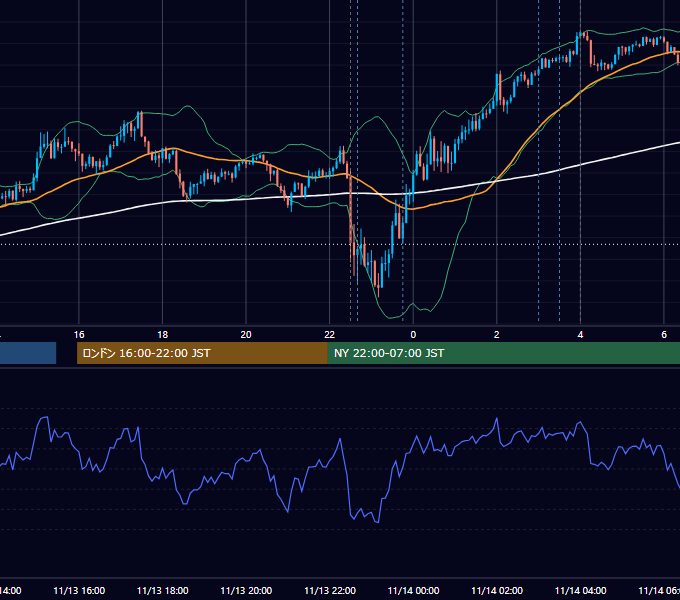
Task: Click the upper axis hour label 0
Action: pos(413,335)
